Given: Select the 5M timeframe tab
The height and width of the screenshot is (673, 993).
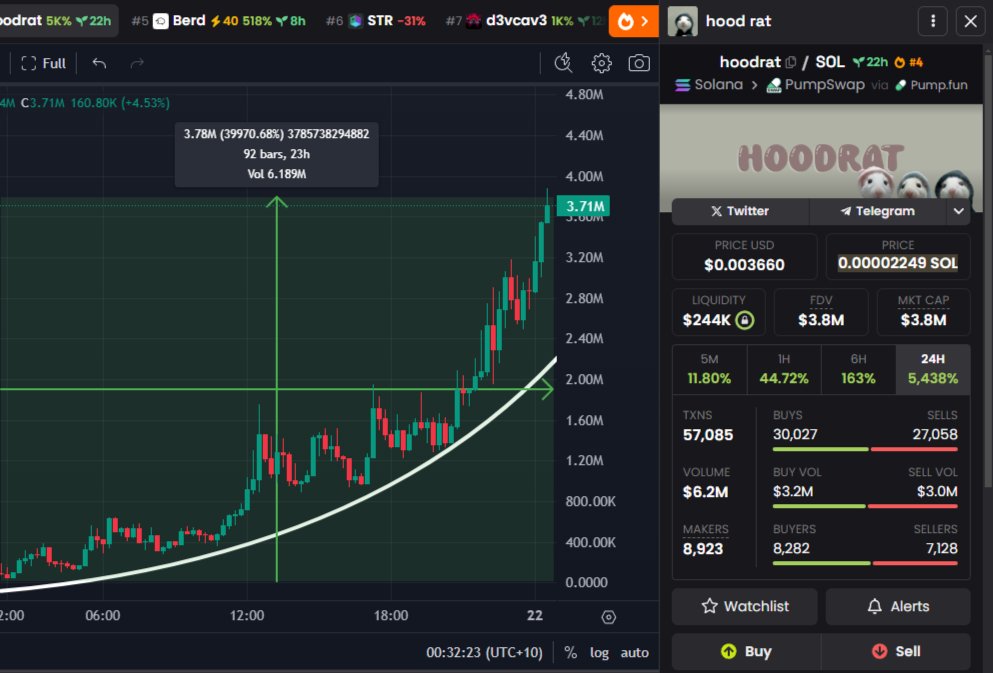Looking at the screenshot, I should coord(709,370).
